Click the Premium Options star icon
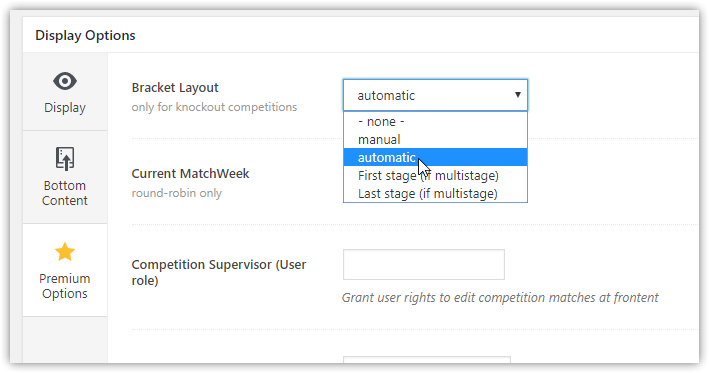709x373 pixels. tap(65, 252)
